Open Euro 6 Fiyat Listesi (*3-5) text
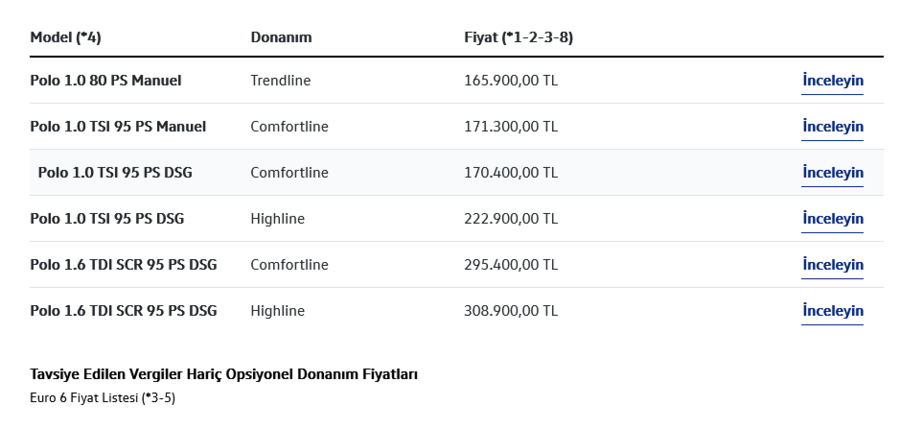The image size is (900, 429). pyautogui.click(x=102, y=397)
